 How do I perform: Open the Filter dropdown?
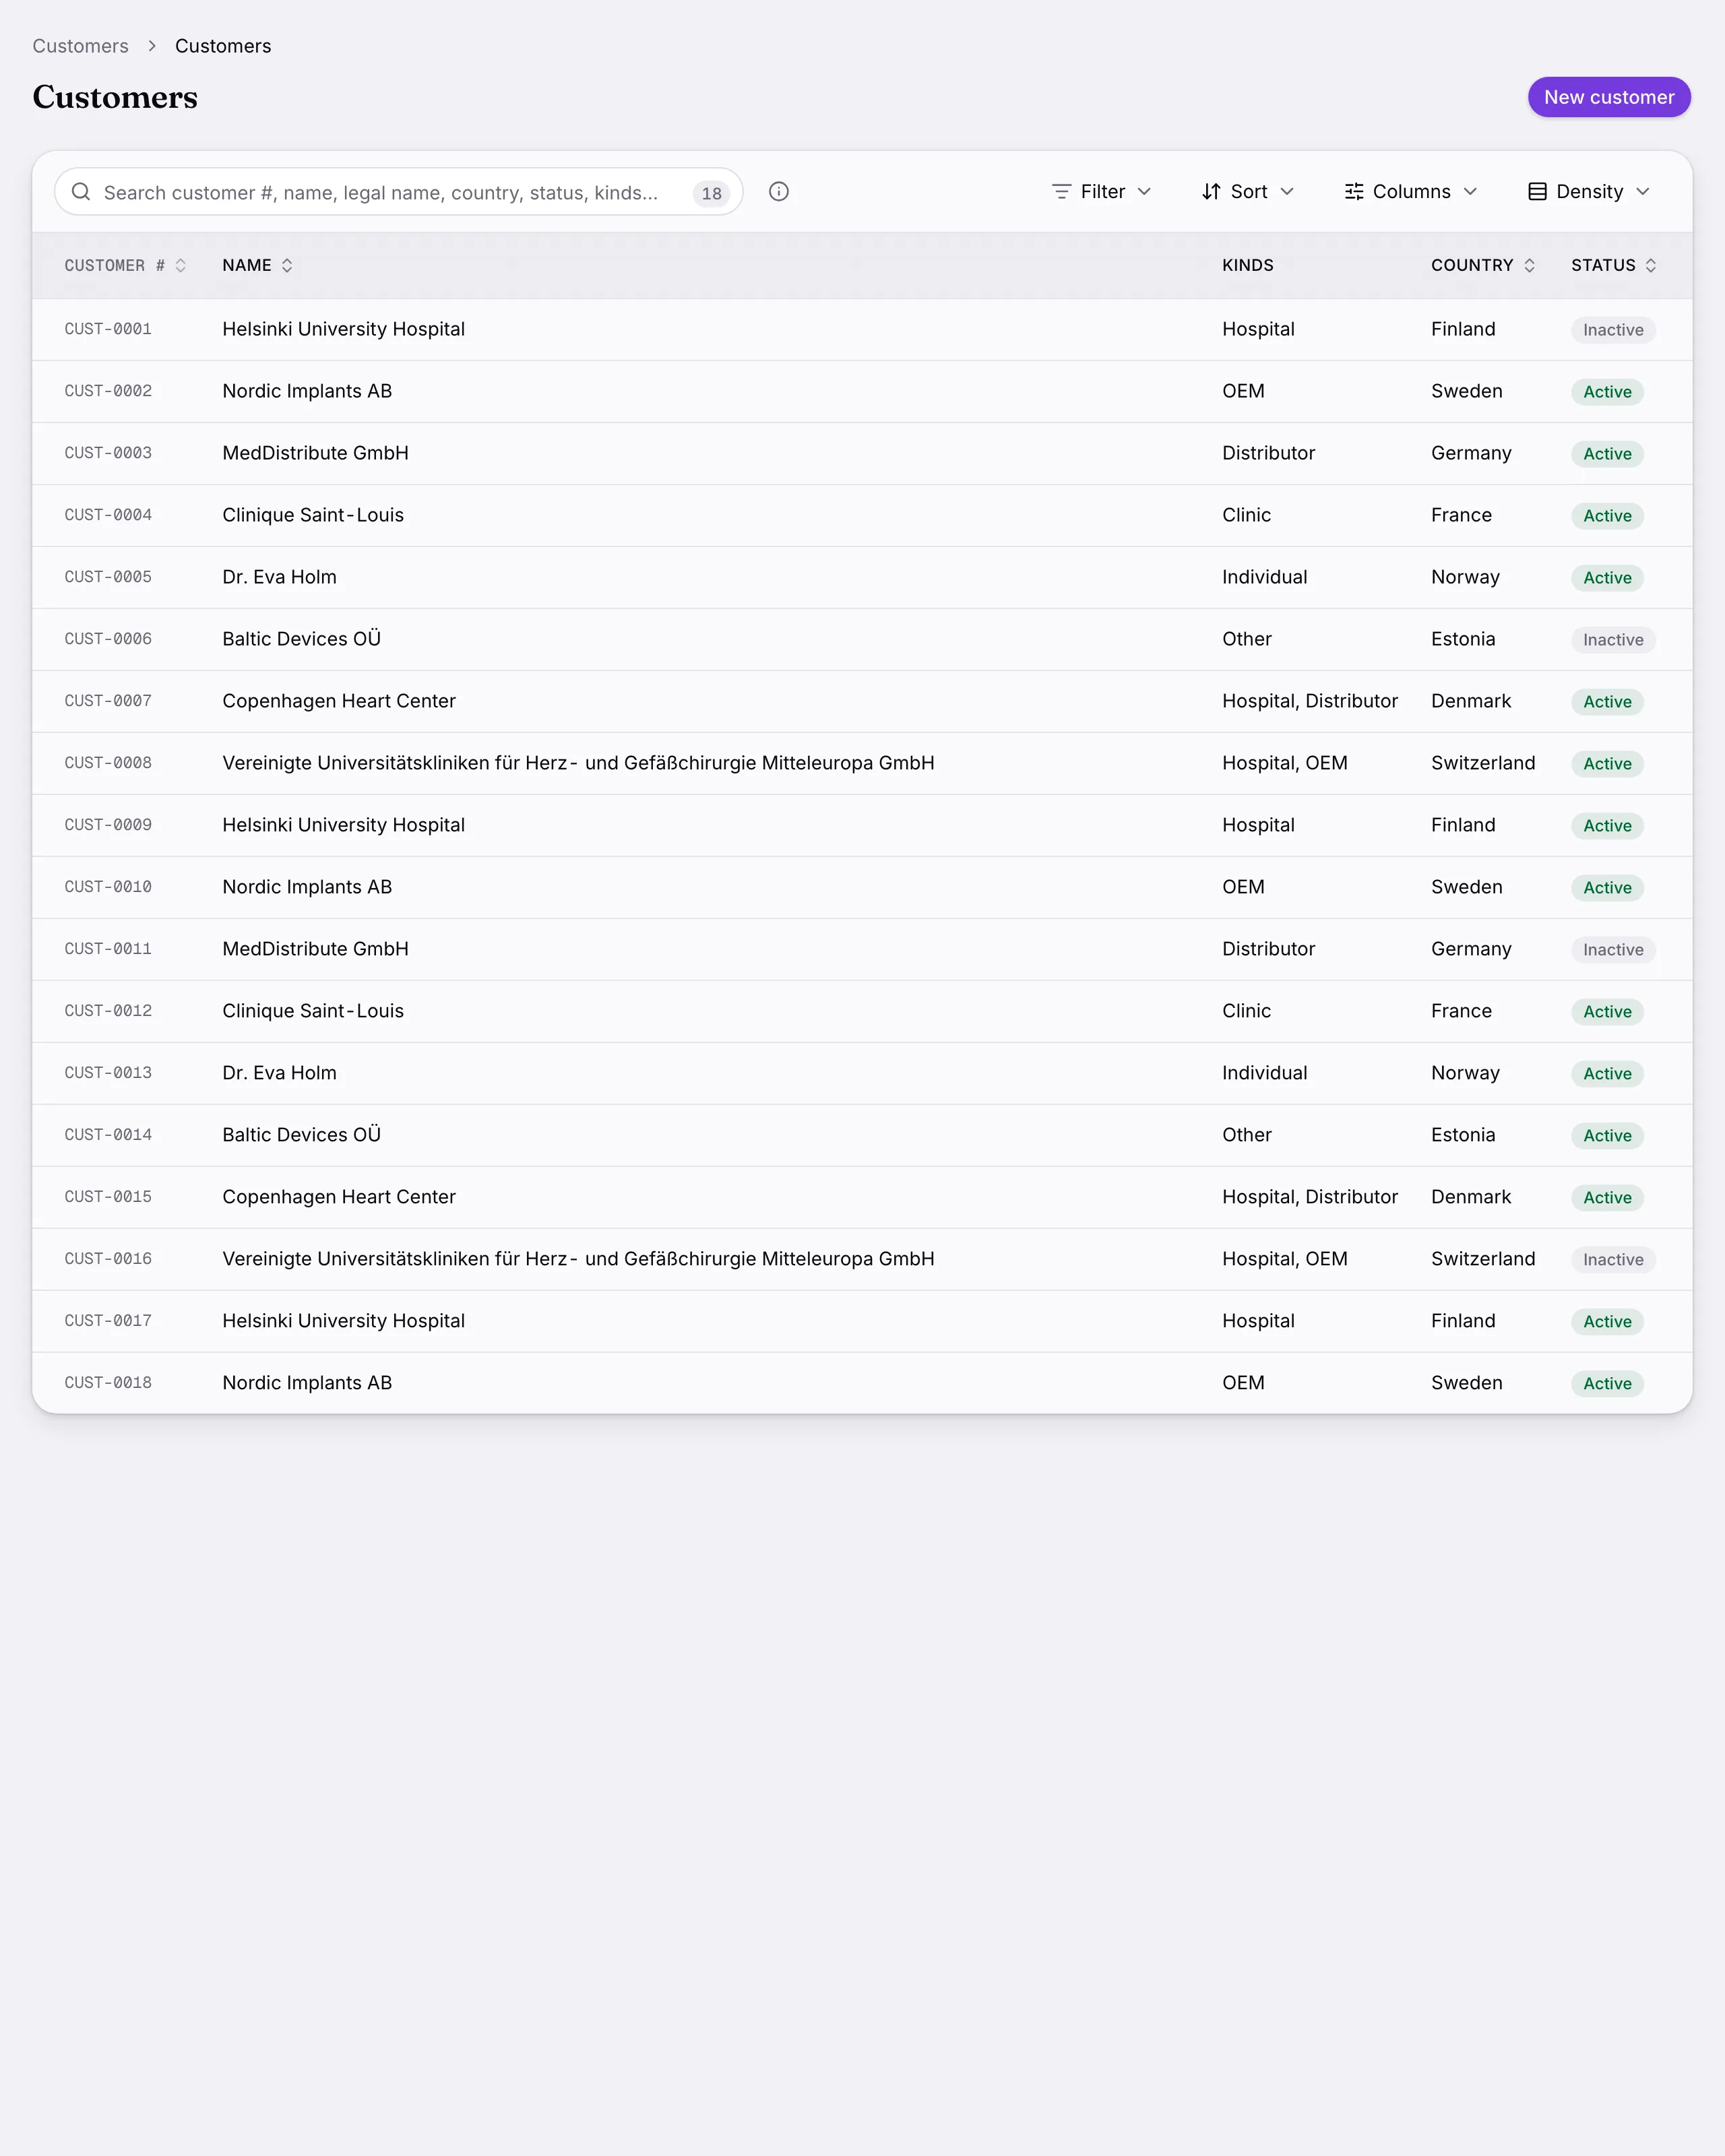[1102, 192]
